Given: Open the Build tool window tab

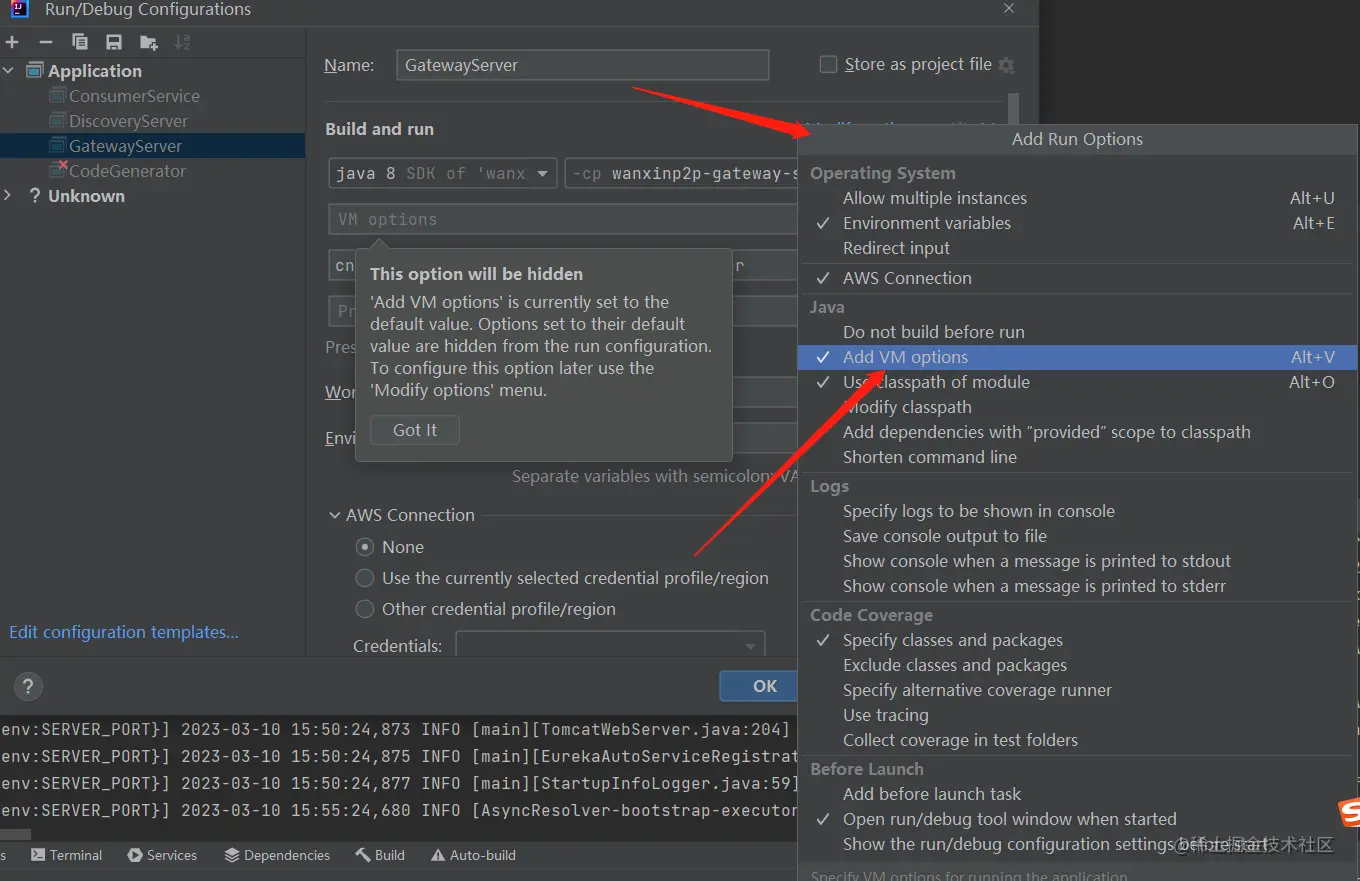Looking at the screenshot, I should pyautogui.click(x=380, y=855).
